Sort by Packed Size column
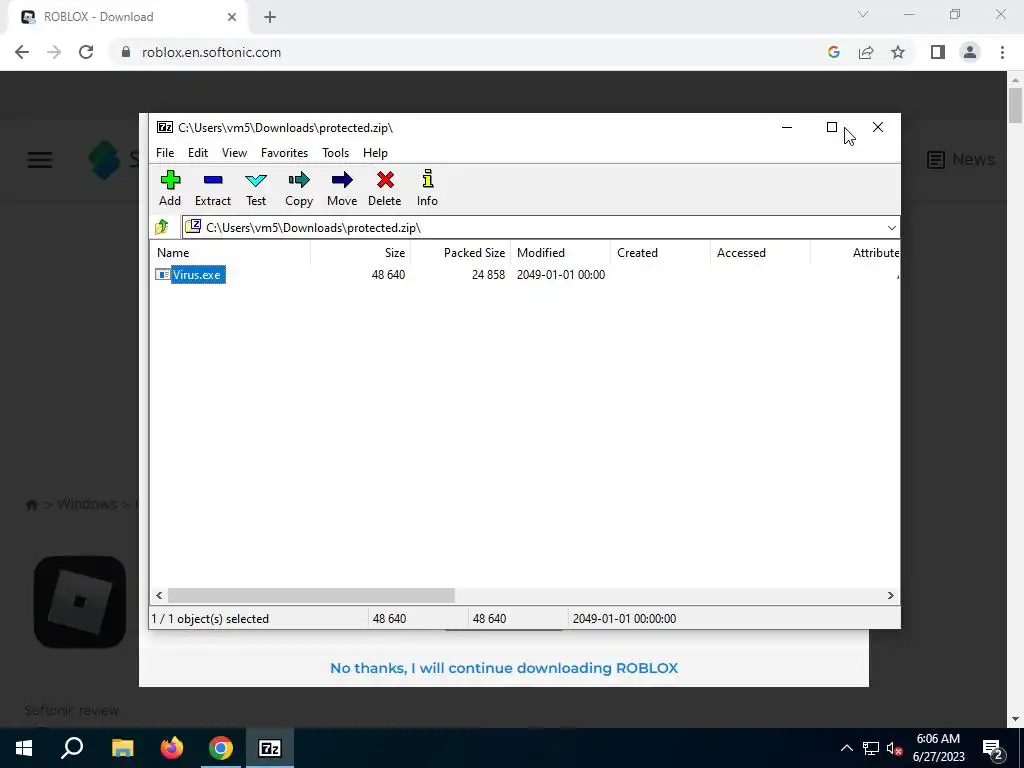The height and width of the screenshot is (768, 1024). pos(460,253)
